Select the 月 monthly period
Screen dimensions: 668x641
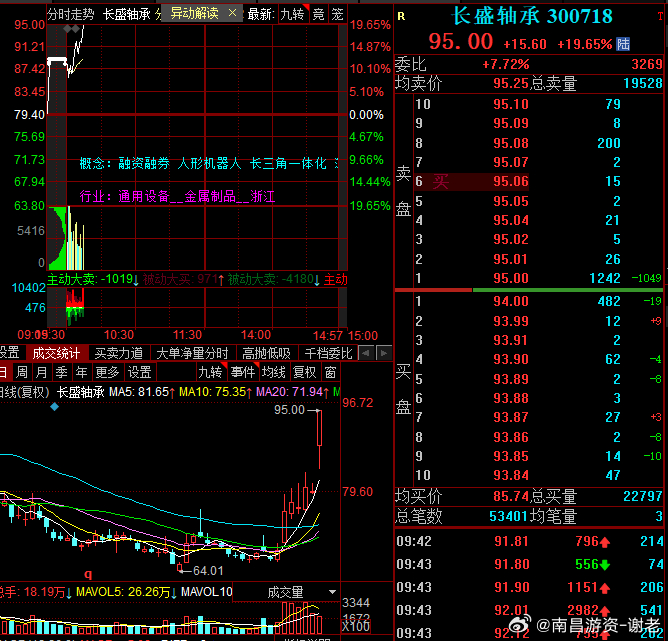(x=41, y=372)
